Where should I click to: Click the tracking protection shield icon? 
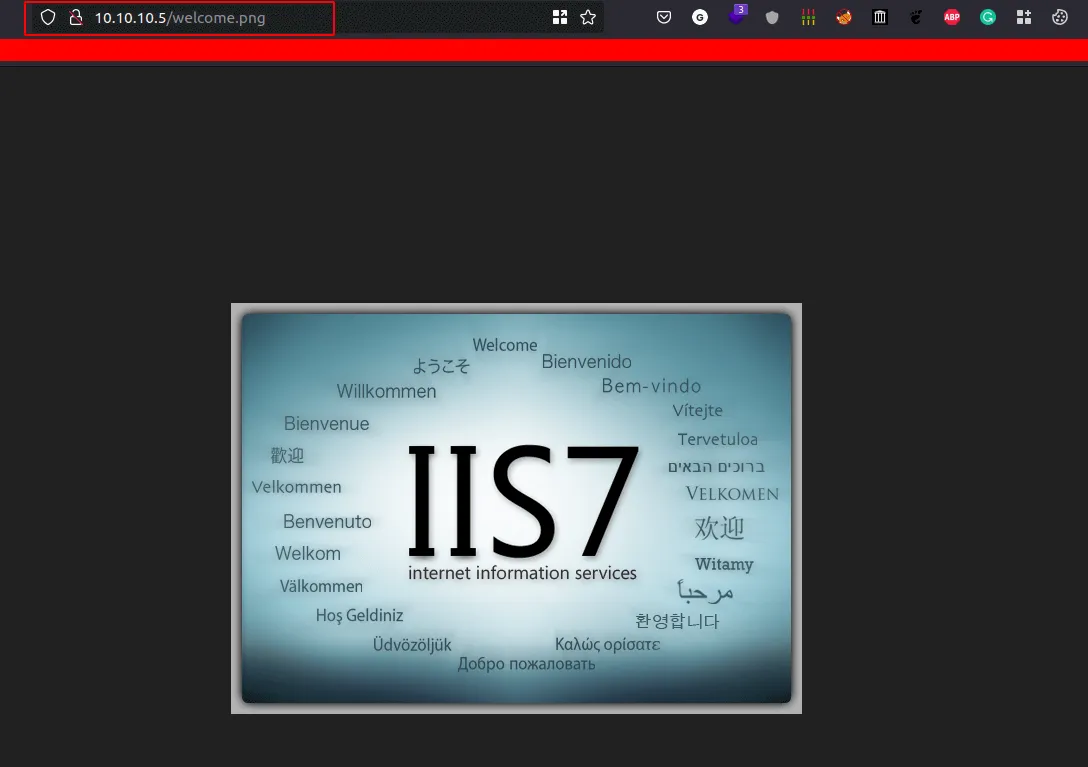pyautogui.click(x=47, y=17)
